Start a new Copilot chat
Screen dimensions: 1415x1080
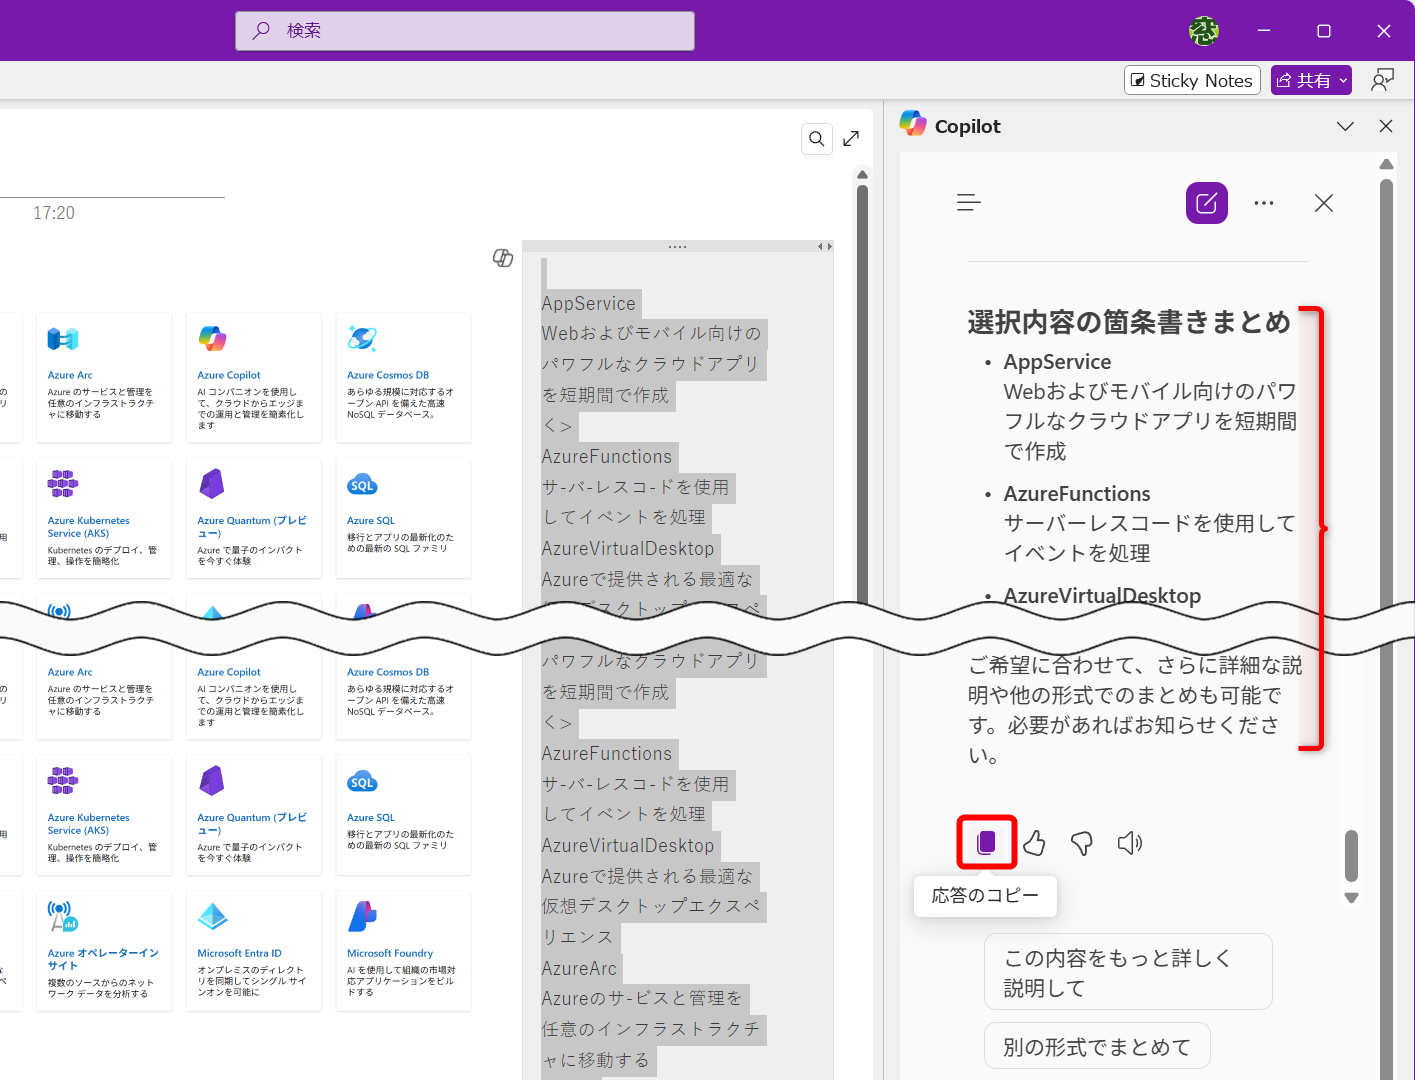click(x=1206, y=202)
